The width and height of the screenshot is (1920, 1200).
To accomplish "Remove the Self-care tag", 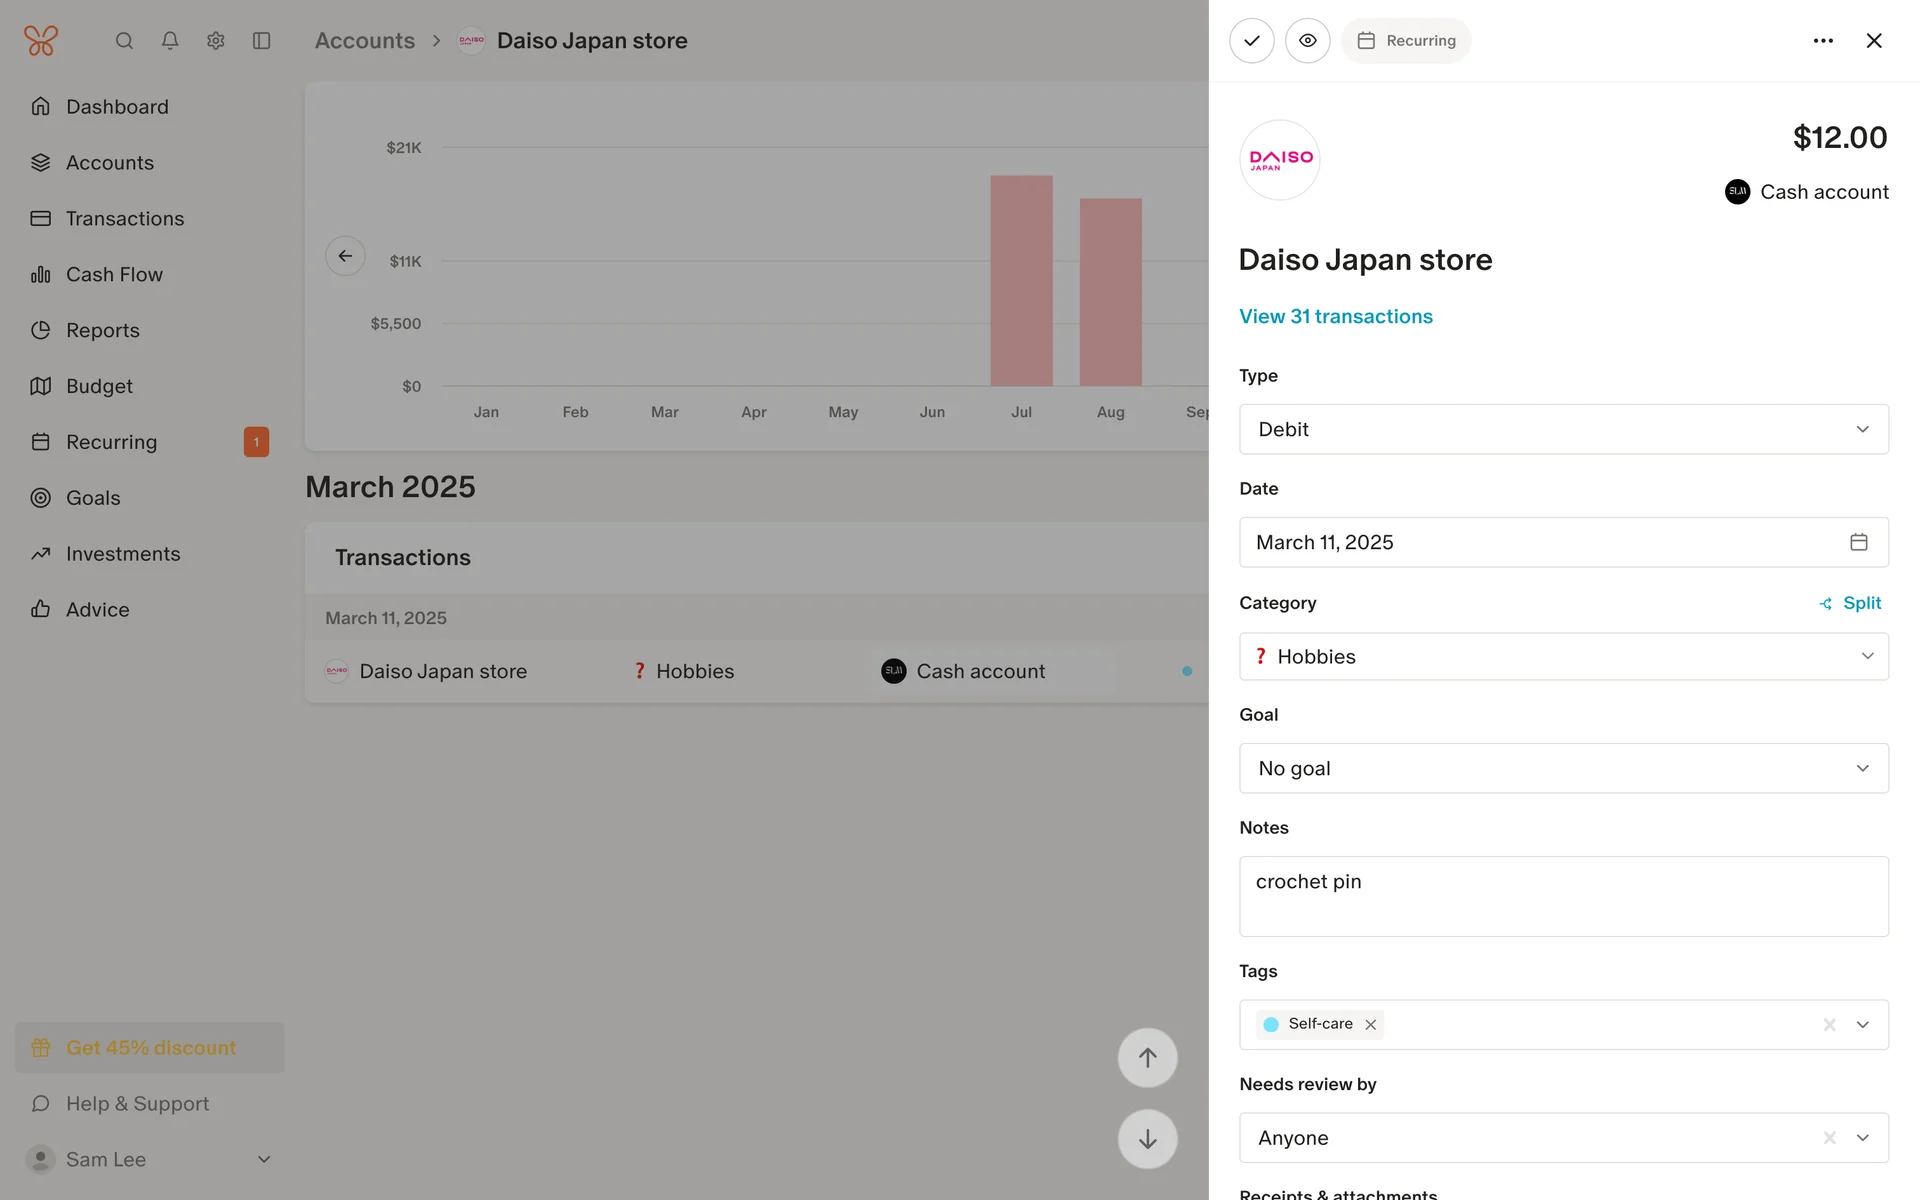I will click(x=1371, y=1025).
